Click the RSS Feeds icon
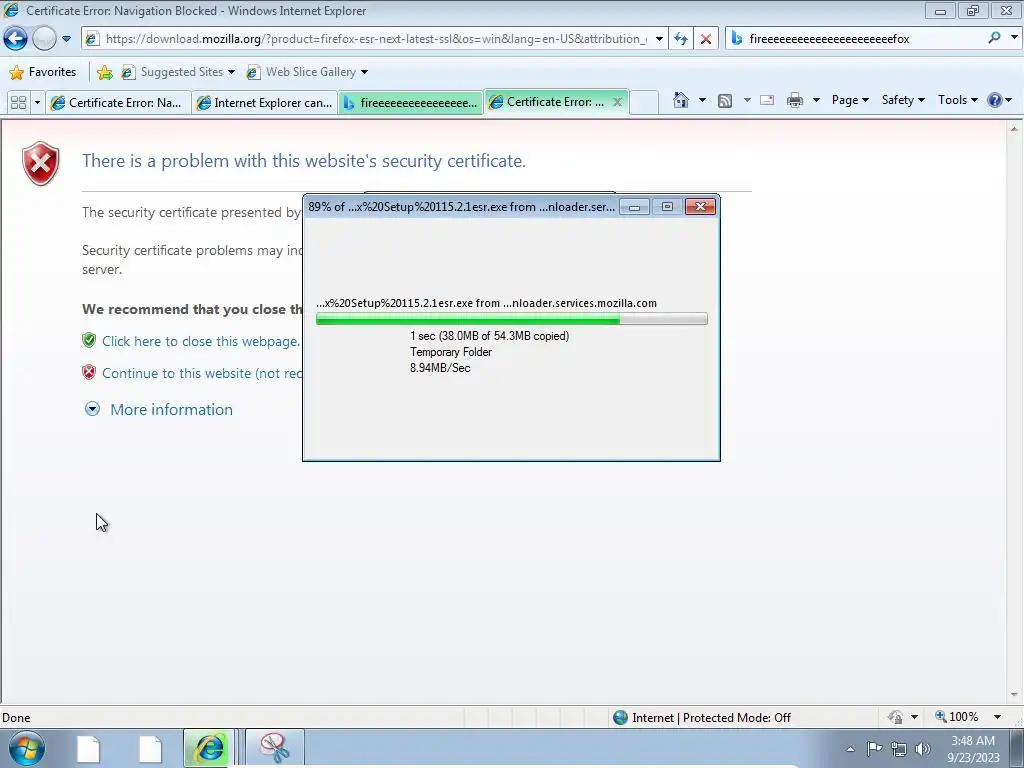Viewport: 1024px width, 768px height. tap(725, 100)
